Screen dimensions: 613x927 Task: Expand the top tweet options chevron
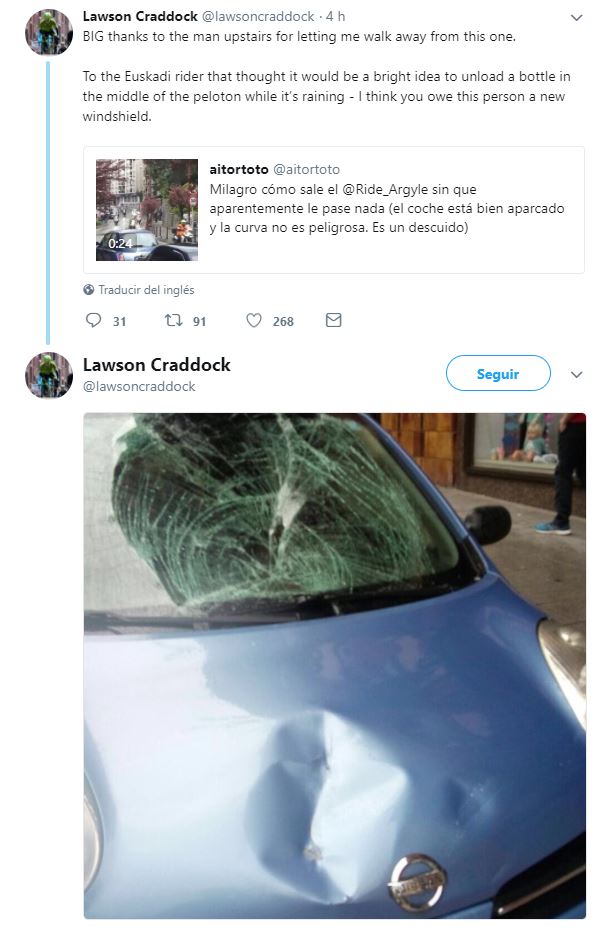576,18
